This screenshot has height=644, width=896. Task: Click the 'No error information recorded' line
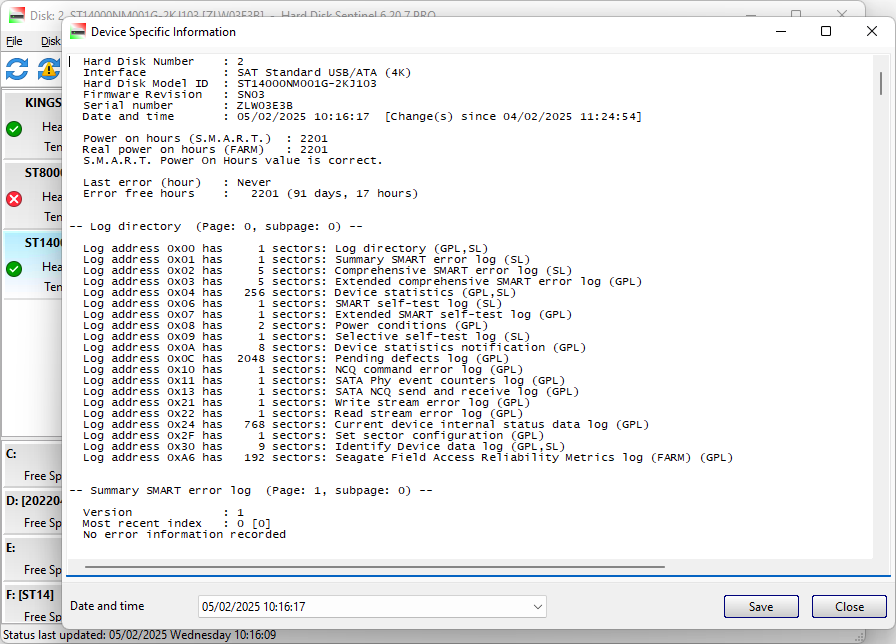click(184, 534)
